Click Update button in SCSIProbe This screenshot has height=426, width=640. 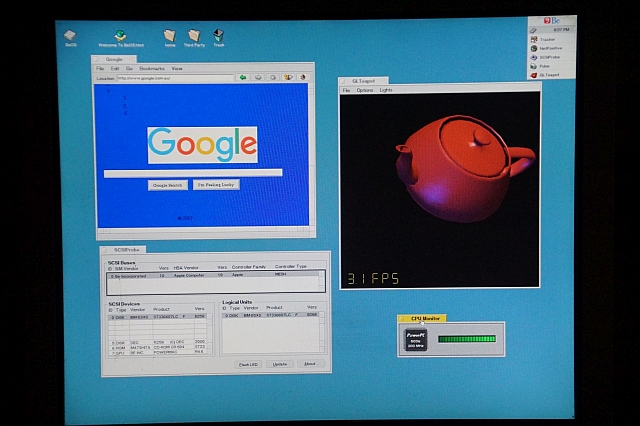click(x=280, y=364)
